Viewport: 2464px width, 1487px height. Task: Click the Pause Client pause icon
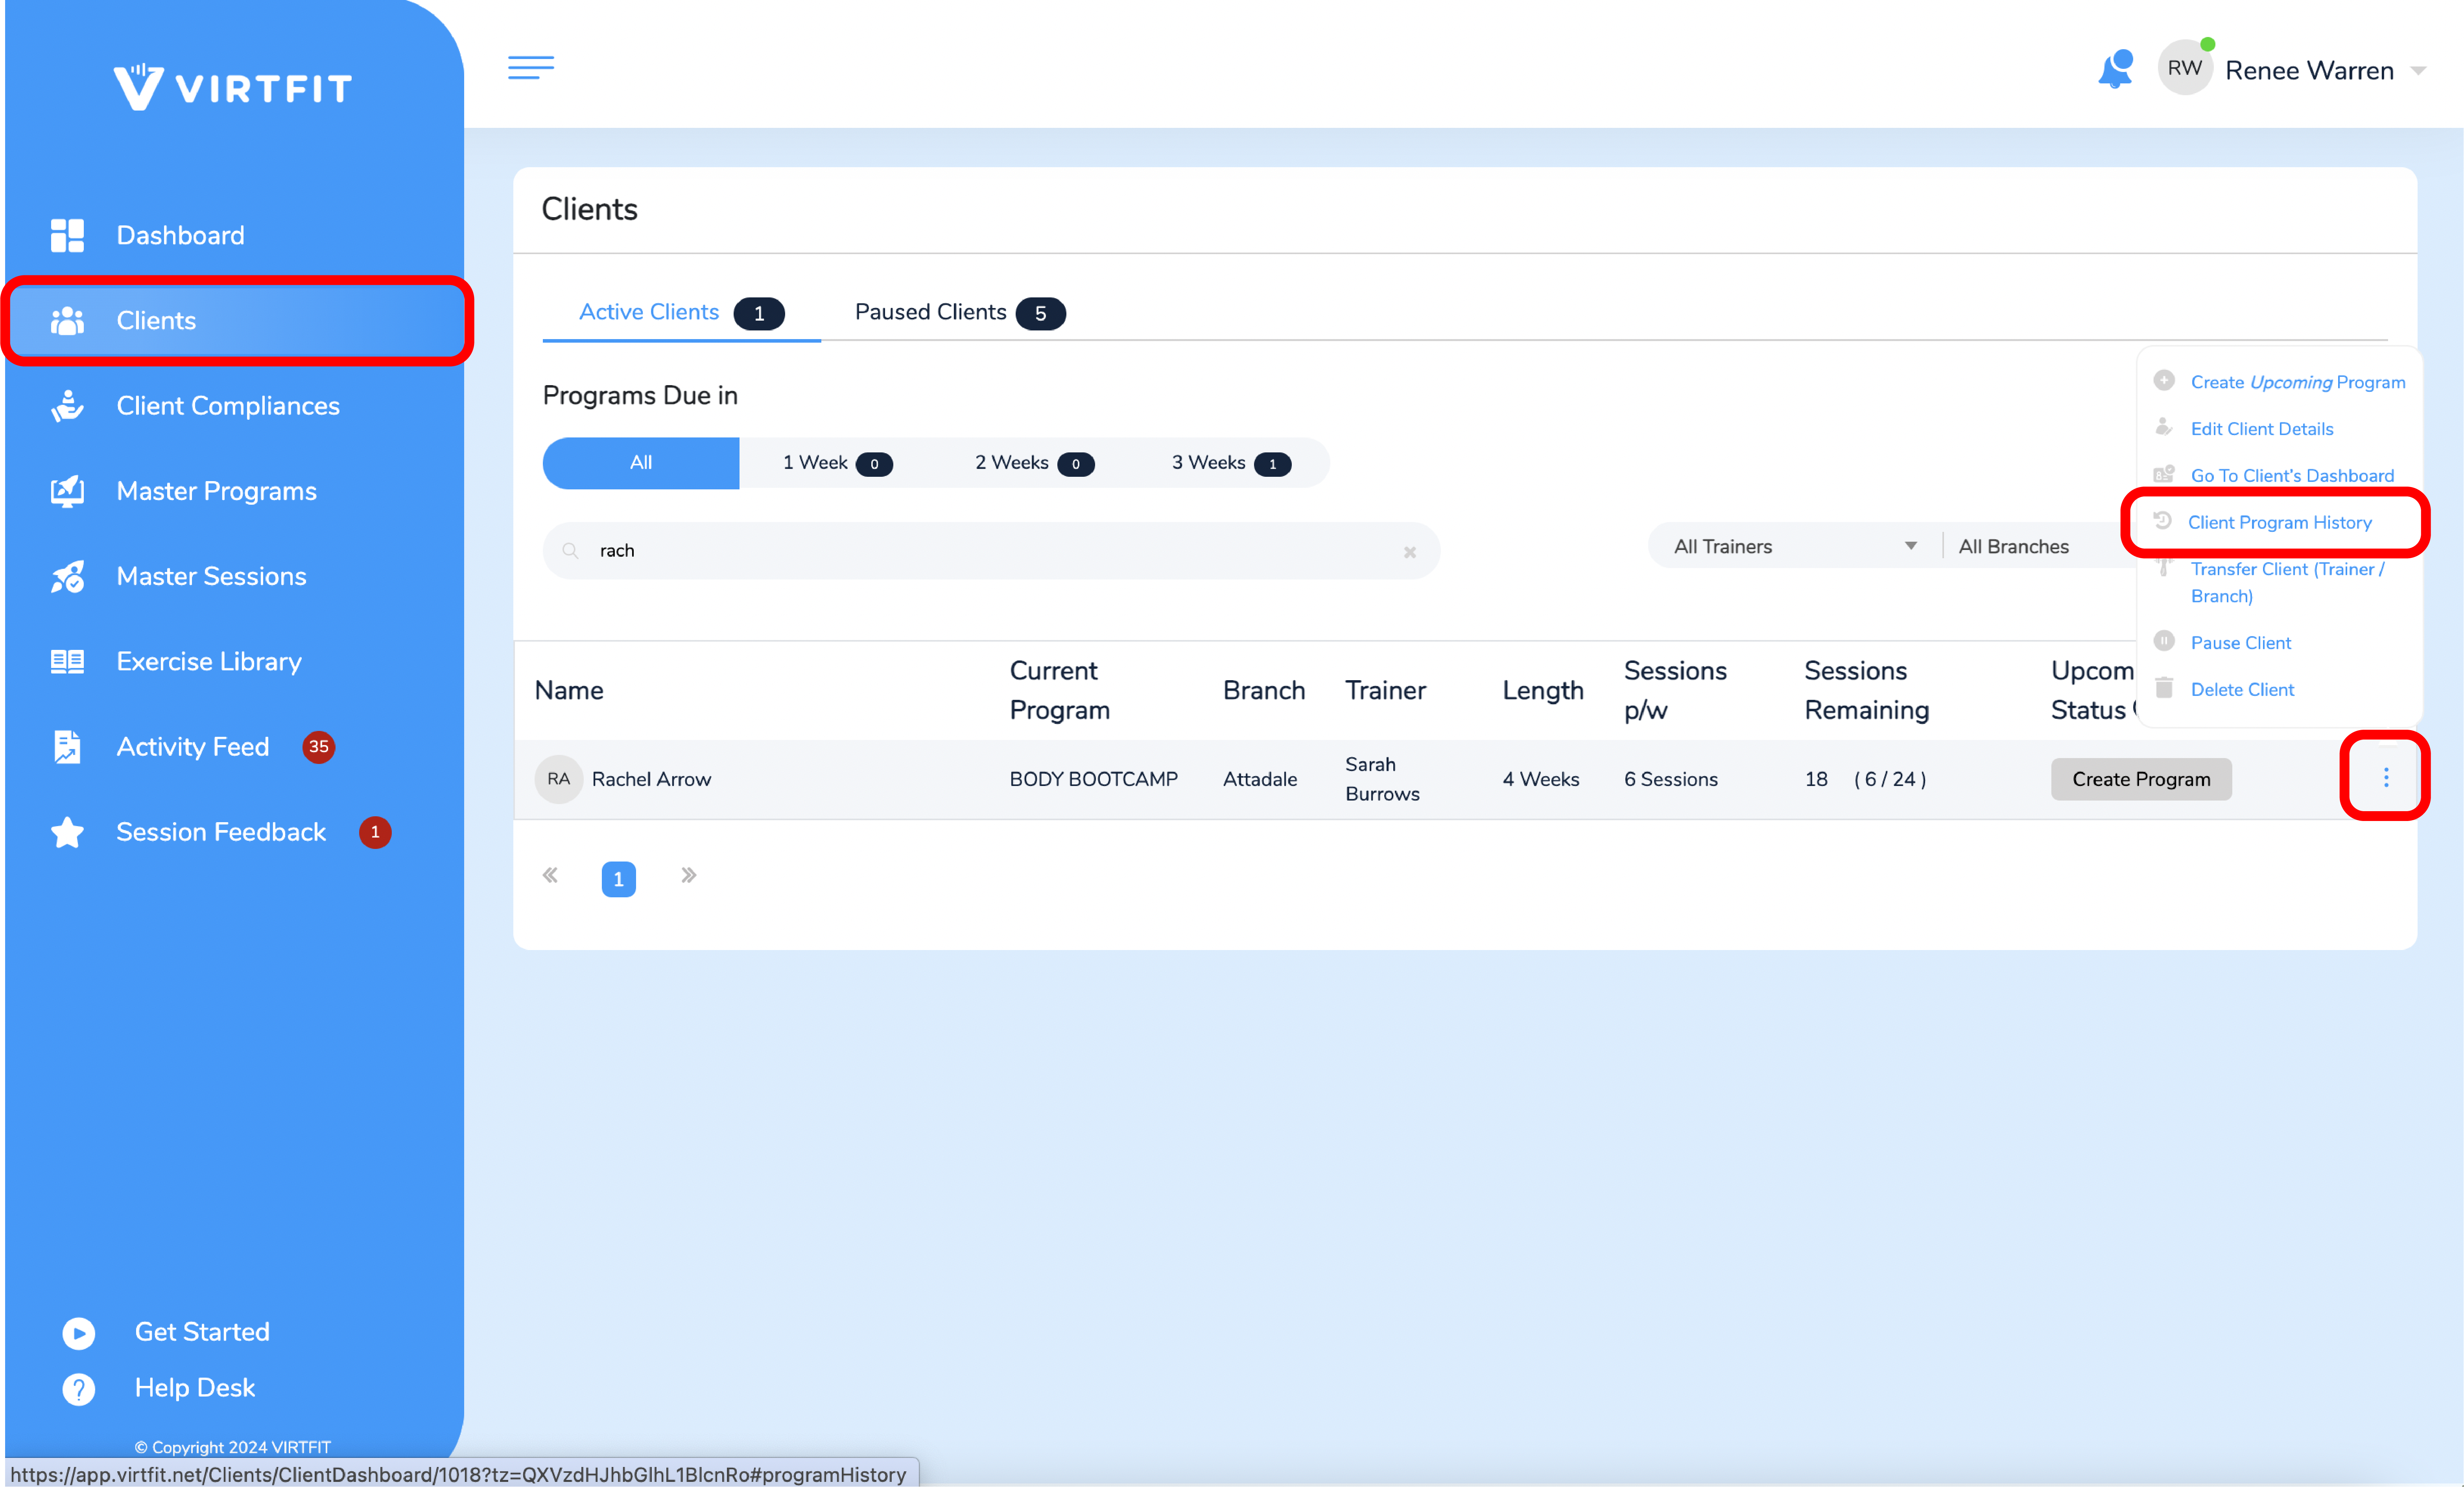[x=2163, y=641]
